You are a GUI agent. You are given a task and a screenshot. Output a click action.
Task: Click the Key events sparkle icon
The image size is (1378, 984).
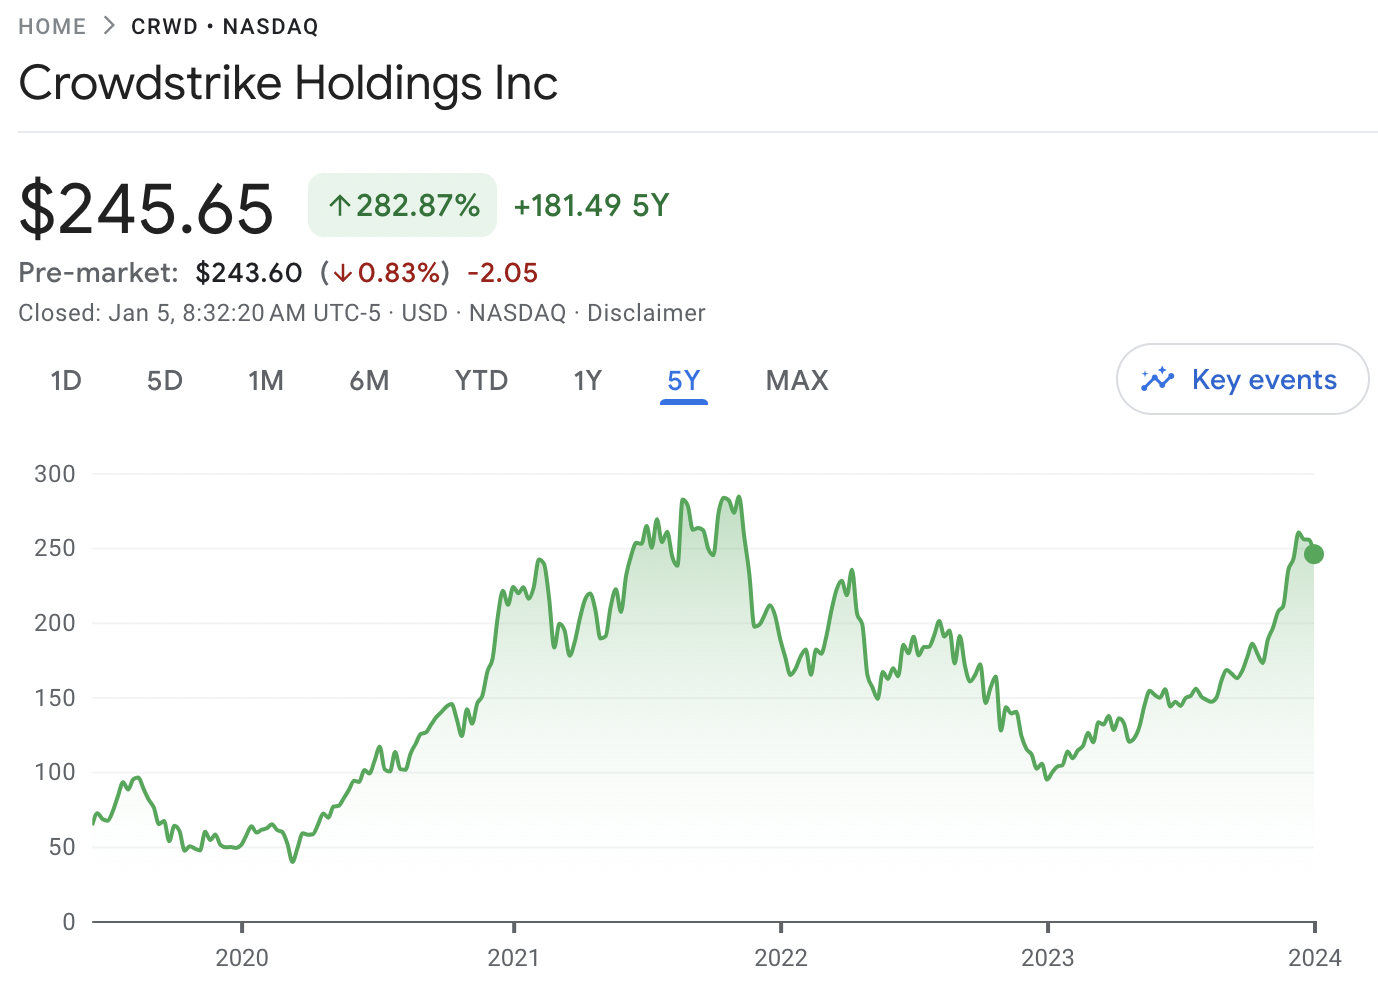pyautogui.click(x=1157, y=379)
